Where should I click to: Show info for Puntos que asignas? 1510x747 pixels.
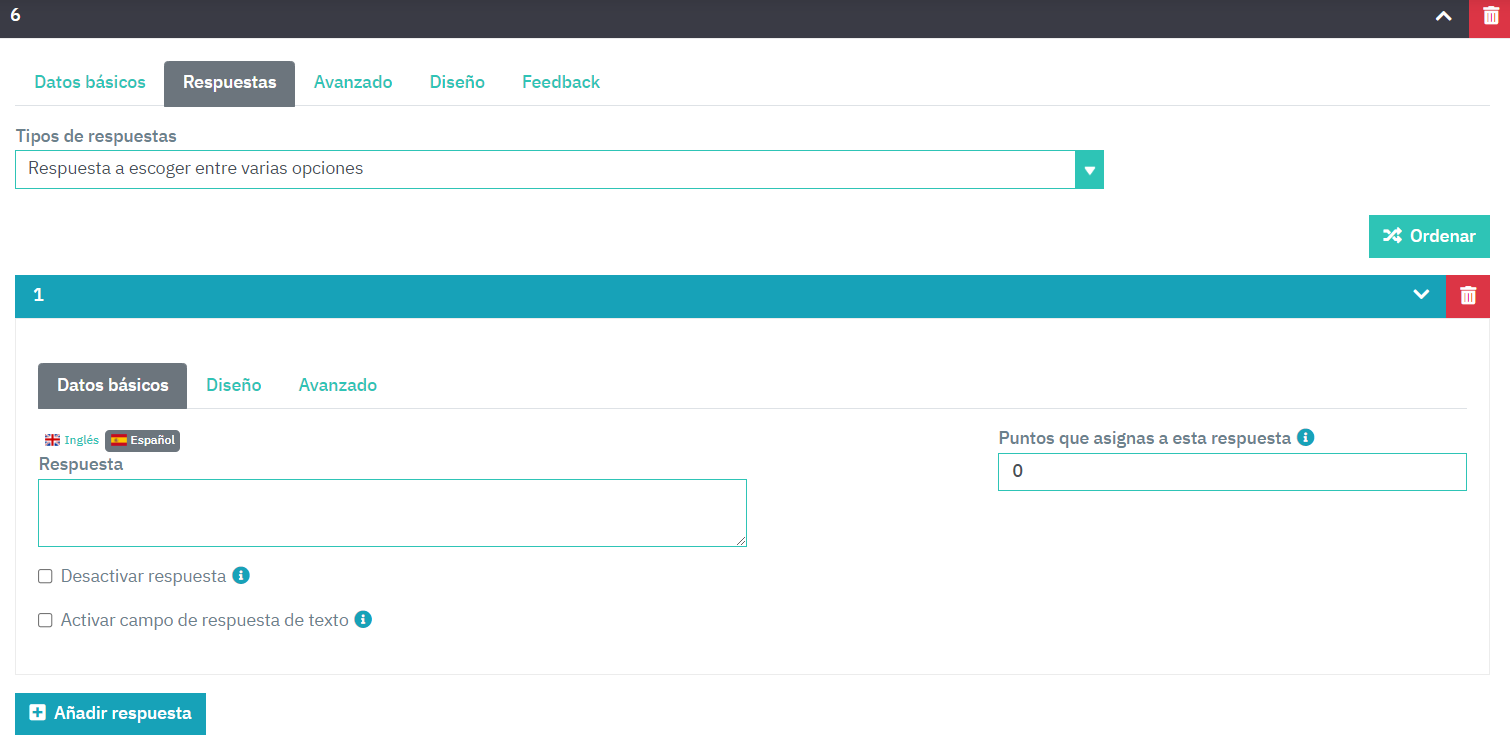coord(1305,437)
